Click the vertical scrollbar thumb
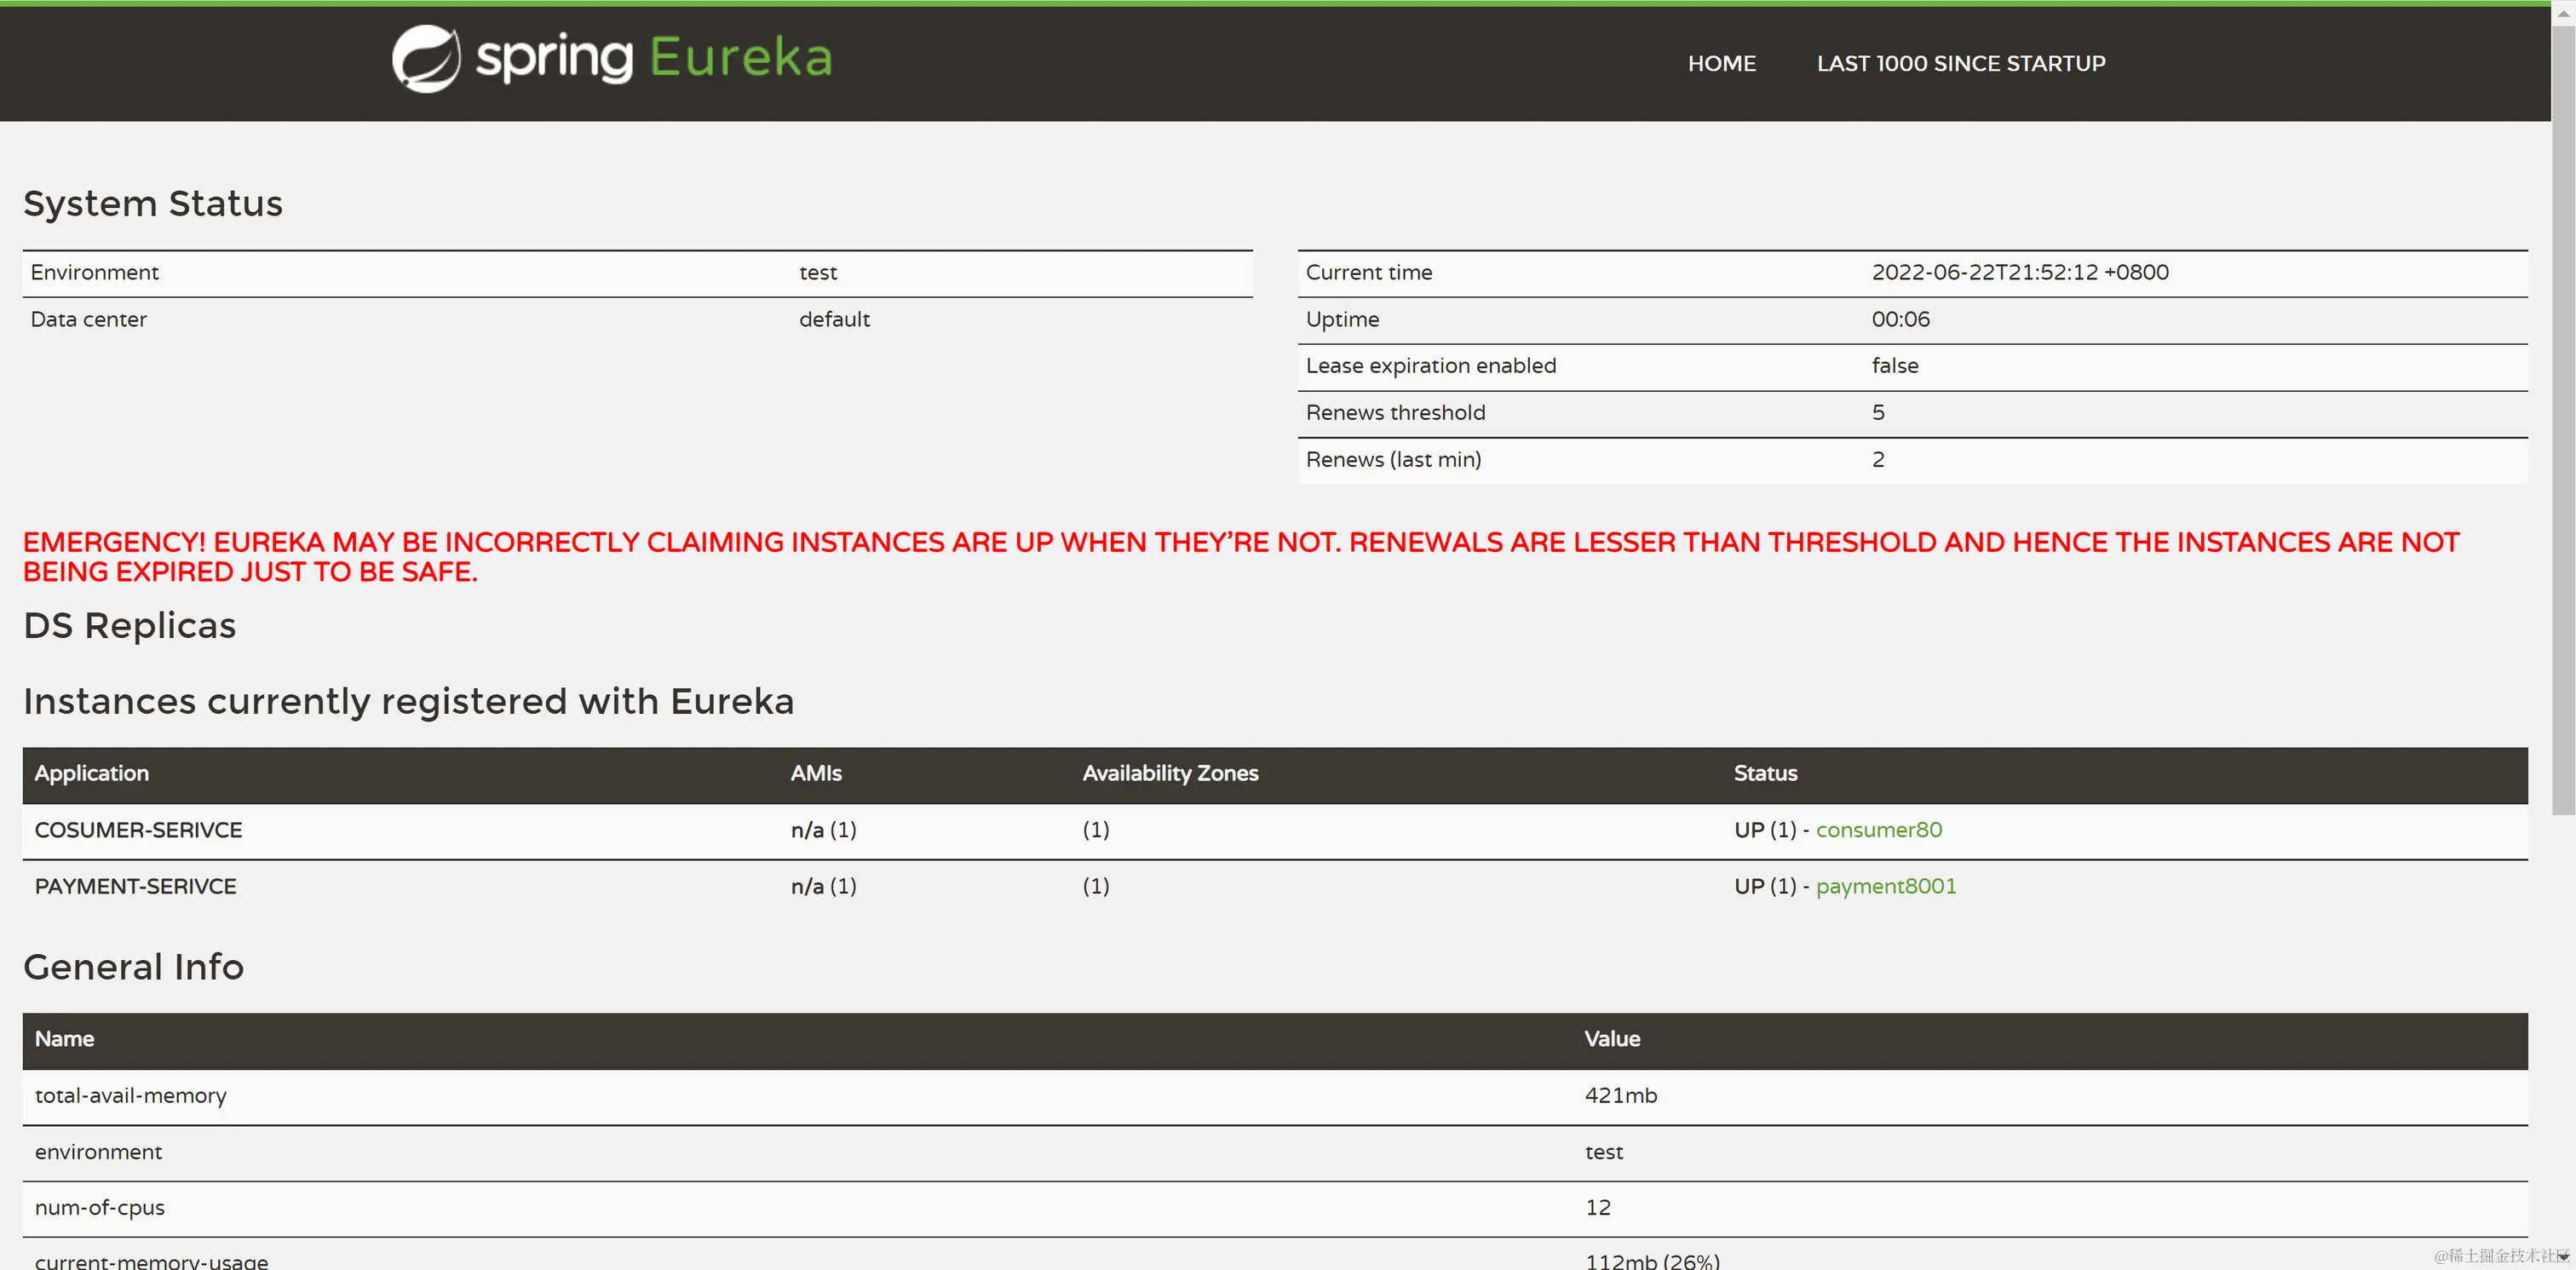This screenshot has width=2576, height=1270. 2563,420
